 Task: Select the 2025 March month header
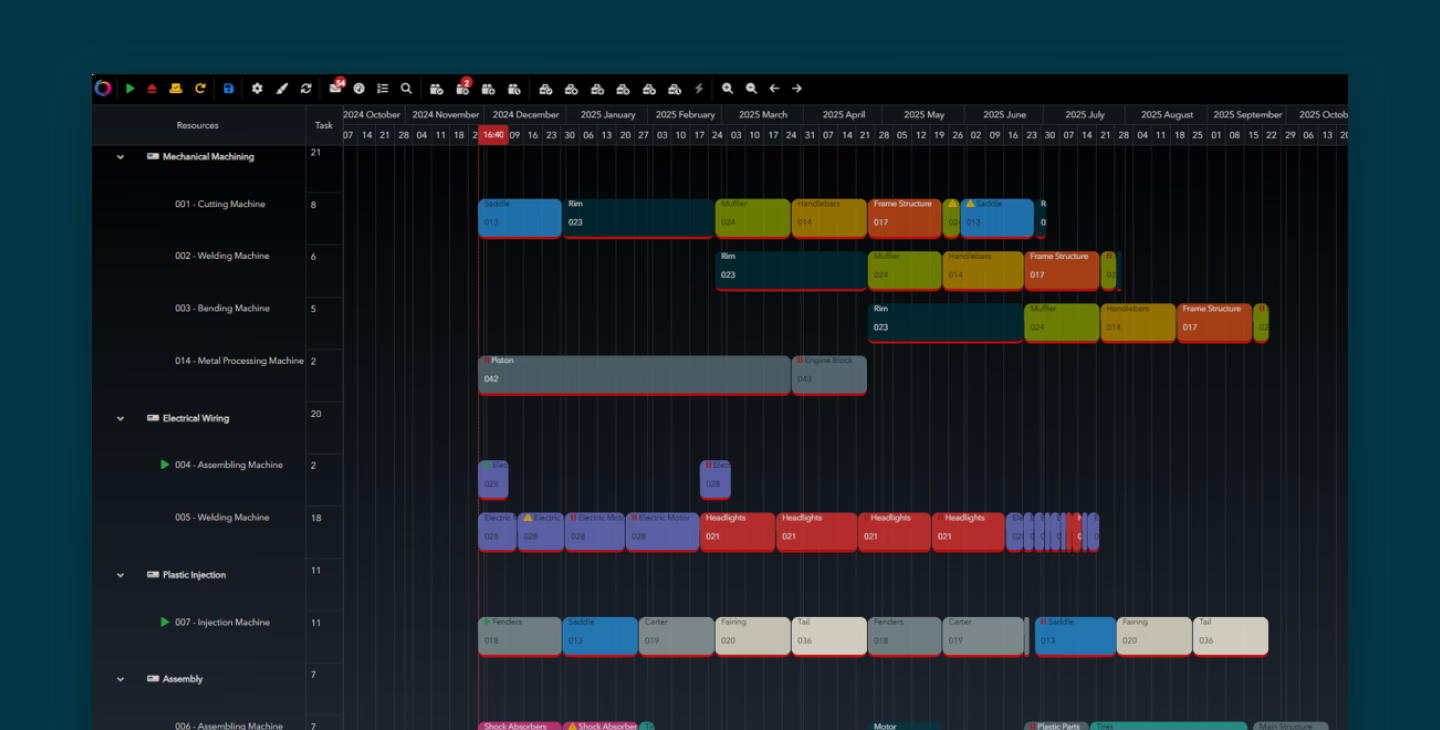tap(763, 114)
